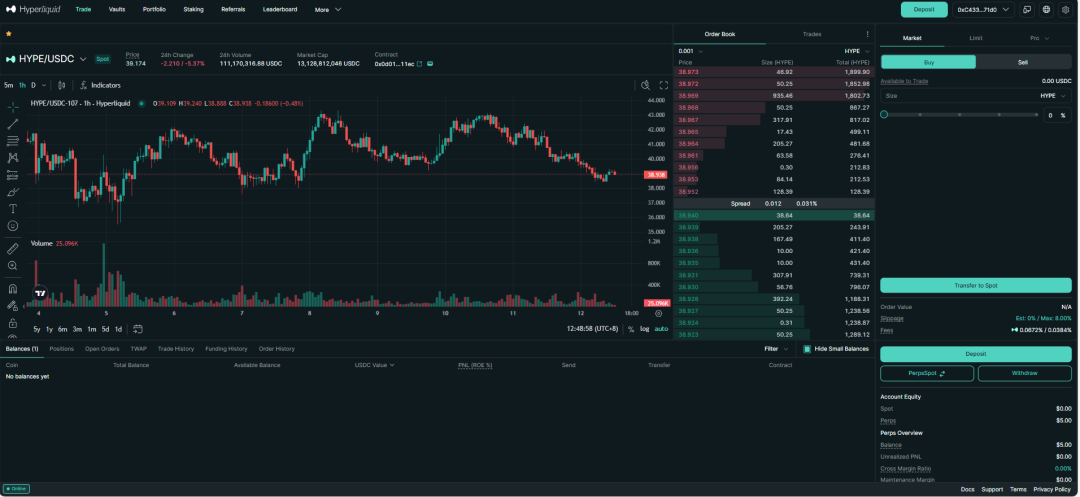This screenshot has height=497, width=1080.
Task: Click the Perps Spot transfer button
Action: tap(927, 373)
